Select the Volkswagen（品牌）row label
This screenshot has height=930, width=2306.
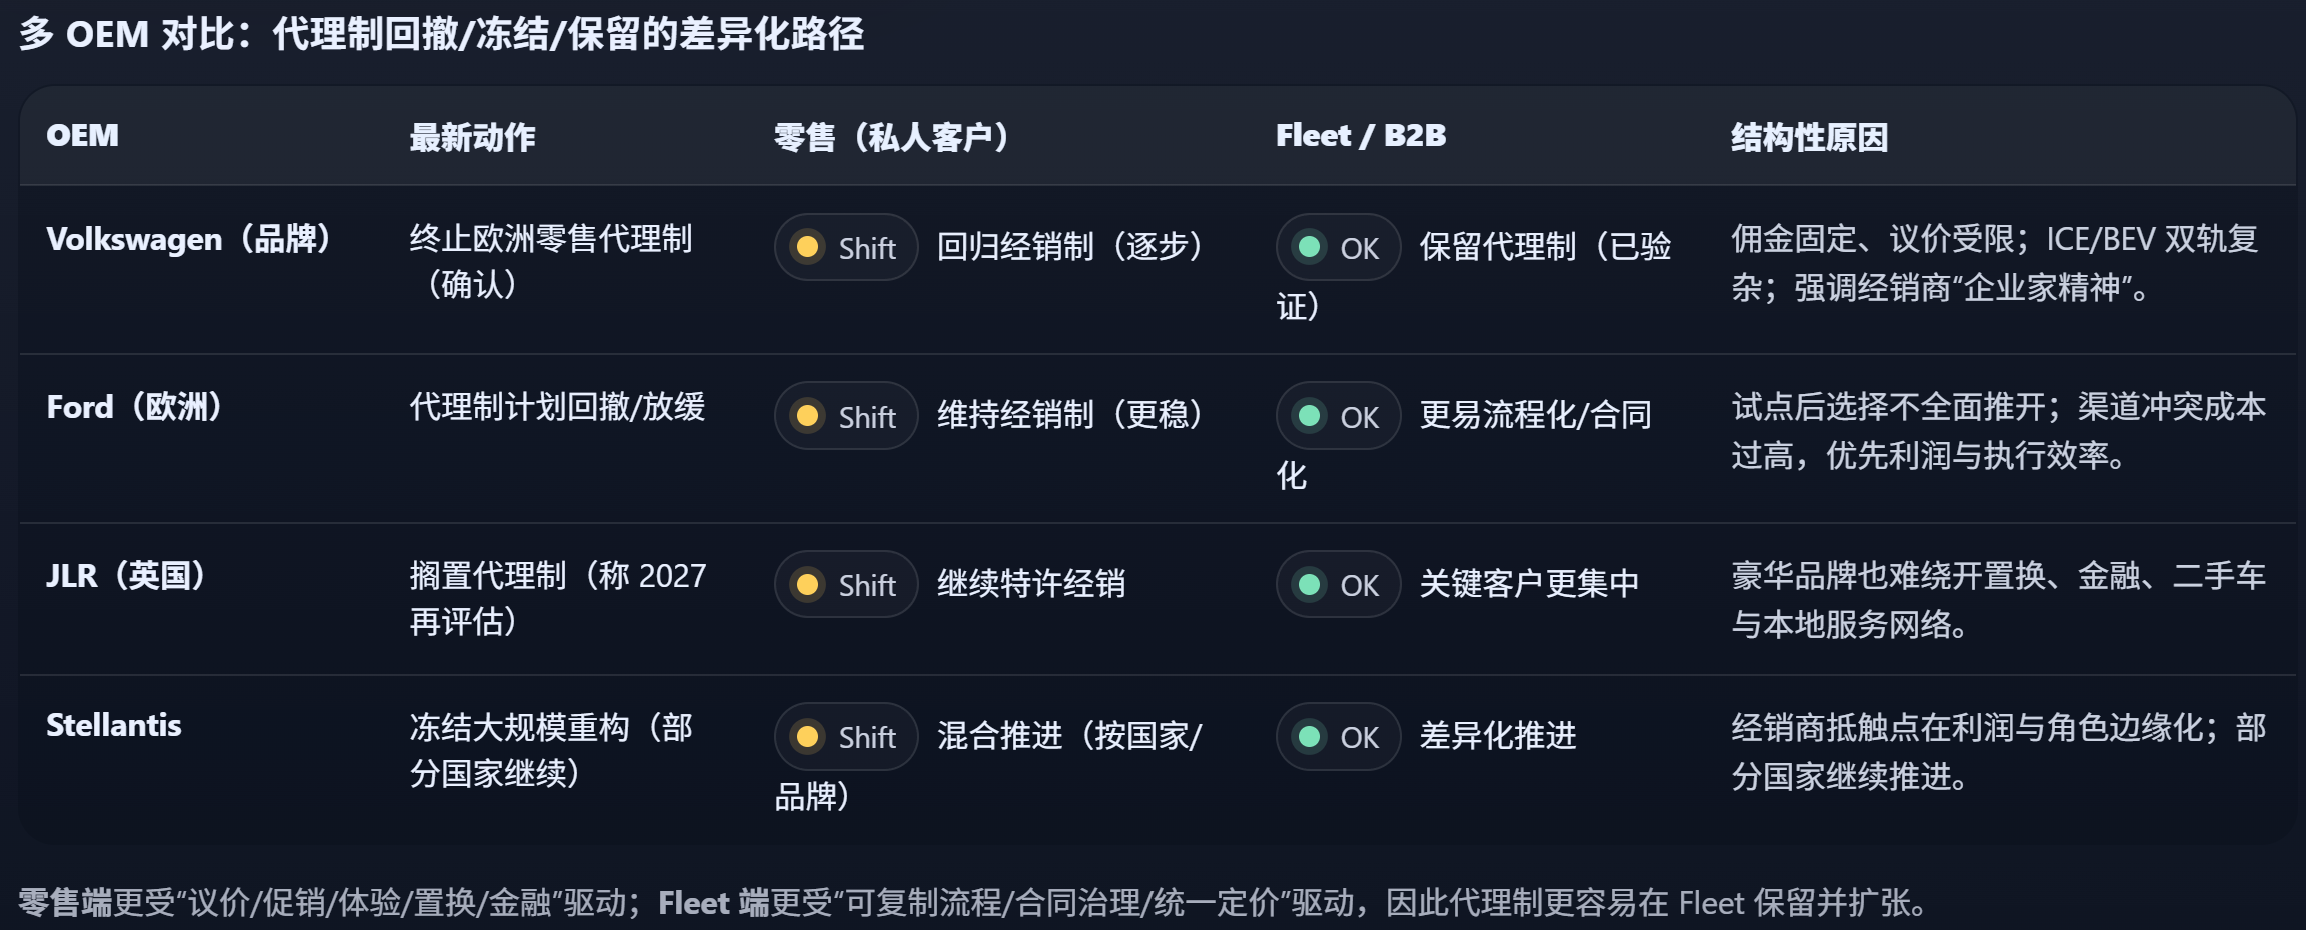(x=190, y=239)
